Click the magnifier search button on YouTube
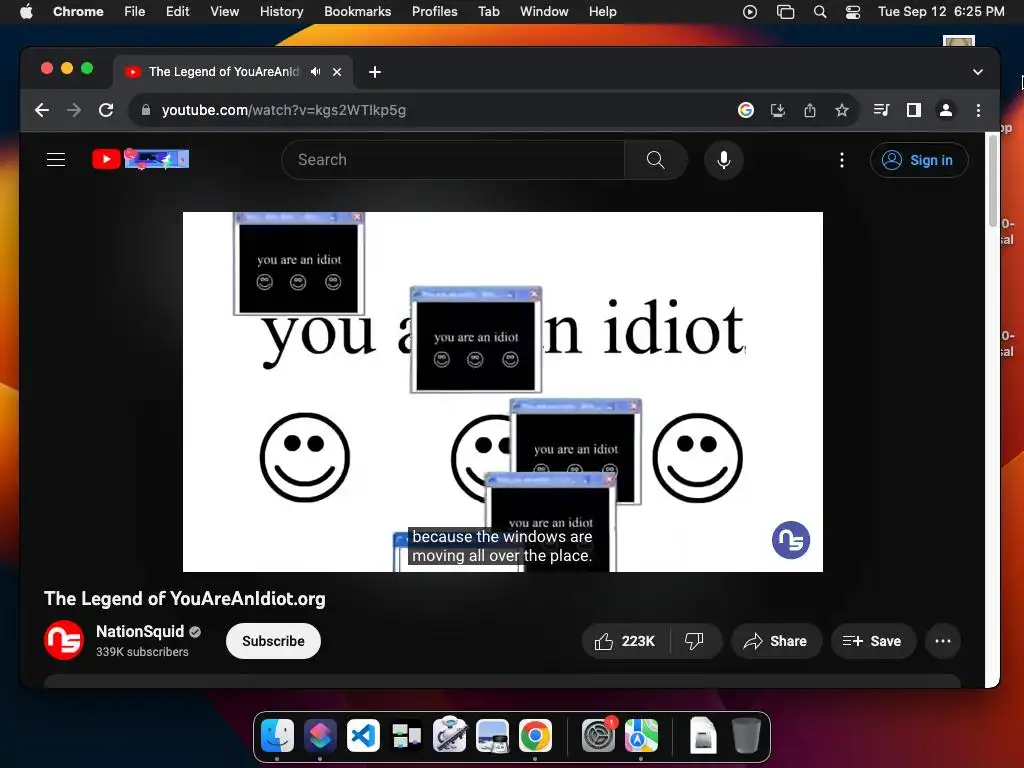1024x768 pixels. 655,159
